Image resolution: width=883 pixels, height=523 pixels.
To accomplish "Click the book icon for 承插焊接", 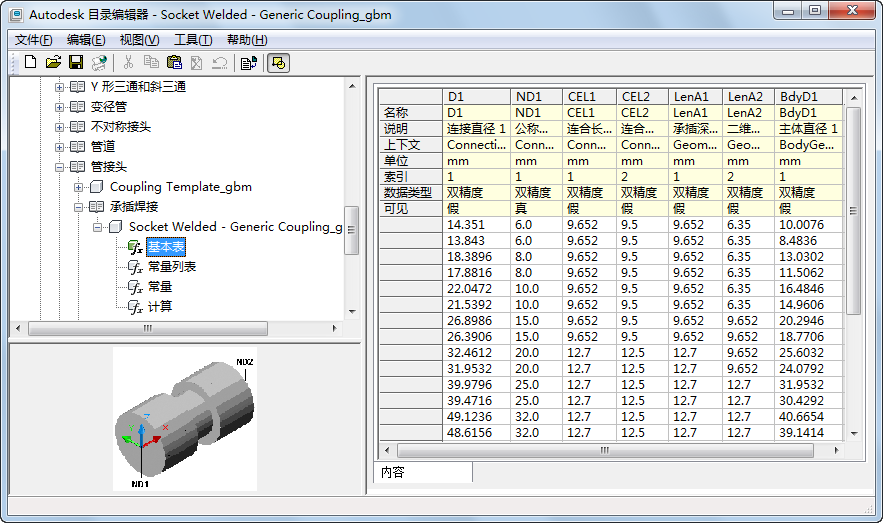I will 96,207.
